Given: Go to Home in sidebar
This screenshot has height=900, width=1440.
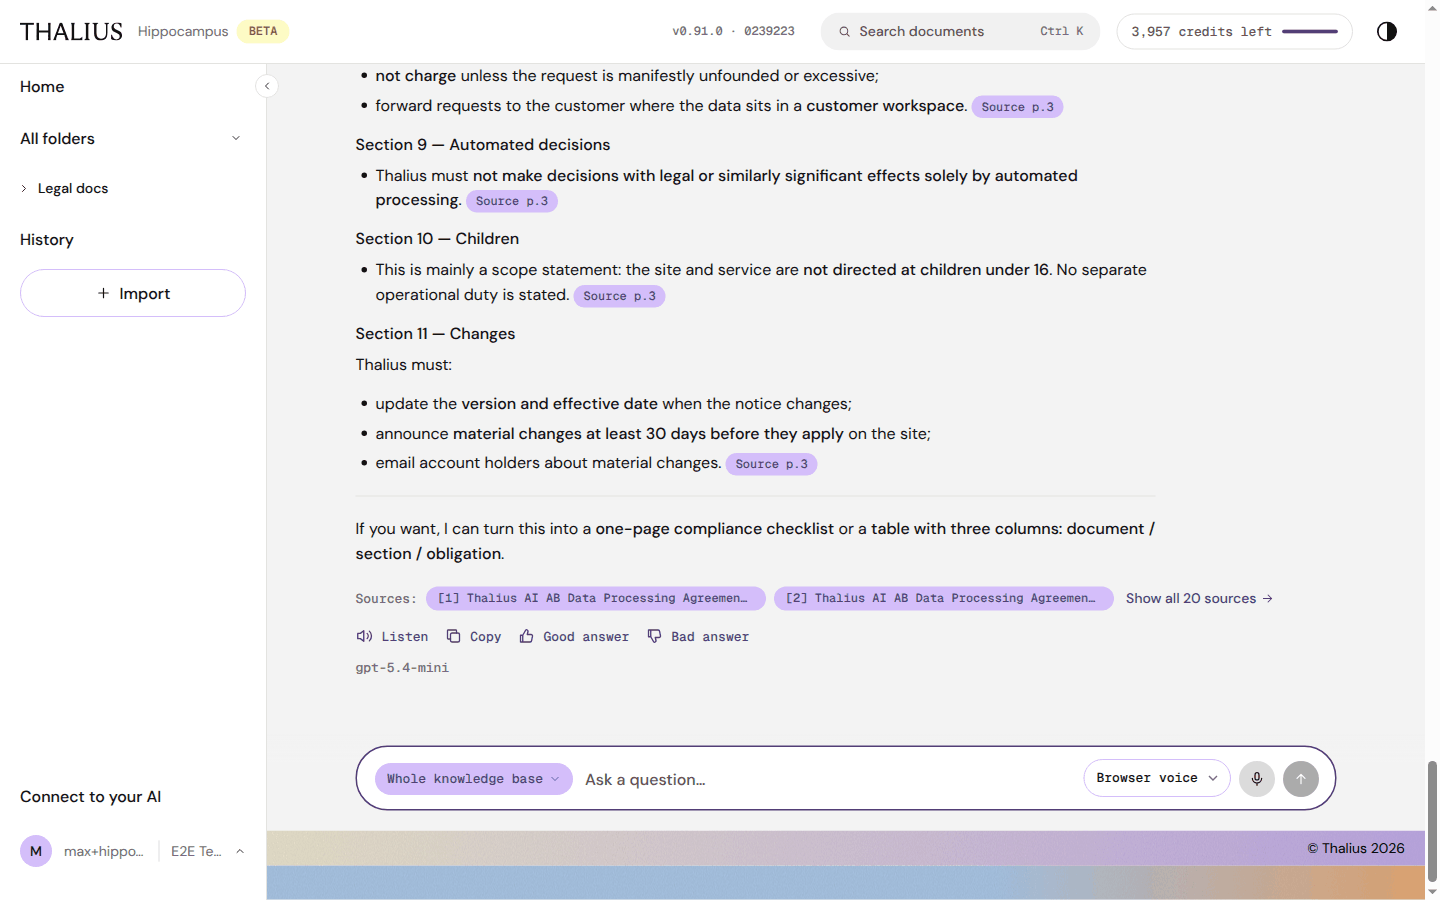Looking at the screenshot, I should (42, 87).
